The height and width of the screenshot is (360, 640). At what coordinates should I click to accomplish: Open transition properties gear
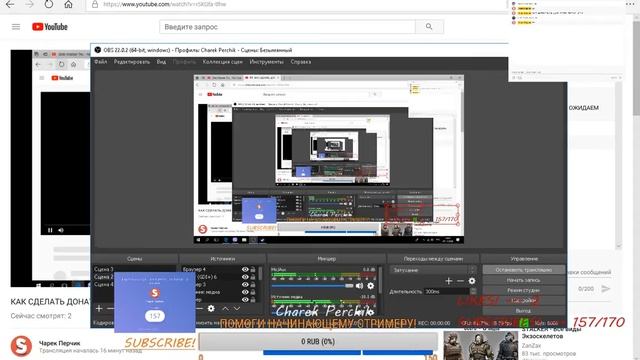pos(472,281)
